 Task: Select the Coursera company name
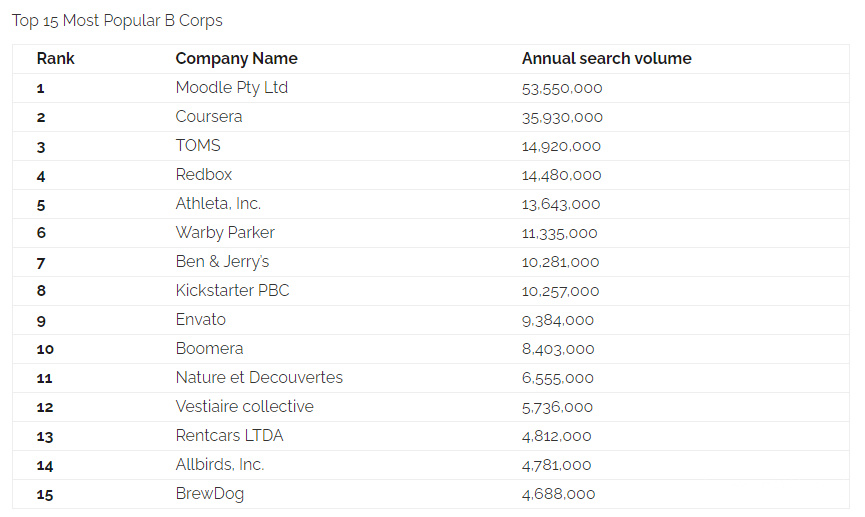209,116
